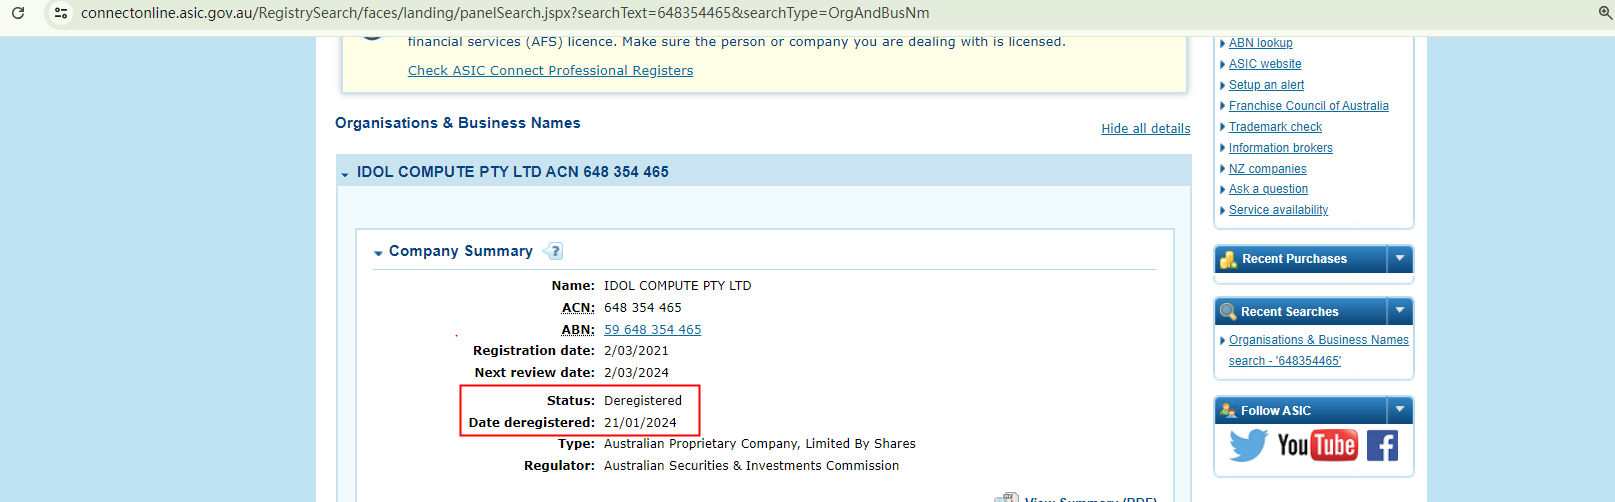Open Ask a question link
The width and height of the screenshot is (1615, 502).
click(1268, 189)
